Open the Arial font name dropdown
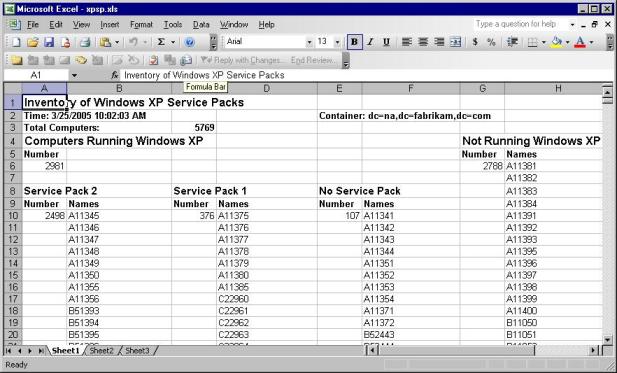The width and height of the screenshot is (617, 373). pos(309,42)
